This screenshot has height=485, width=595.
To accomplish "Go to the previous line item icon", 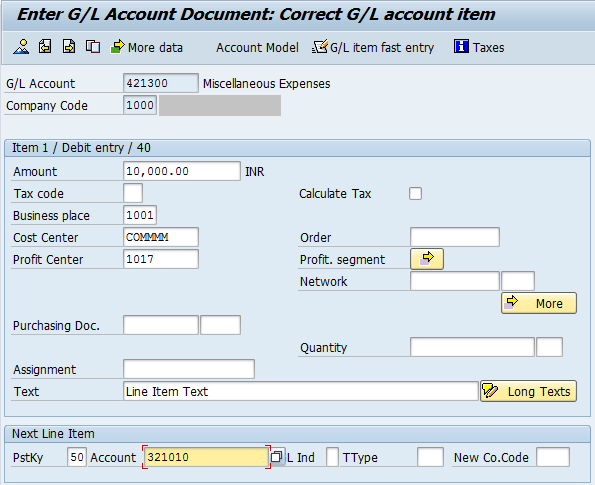I will click(x=45, y=47).
